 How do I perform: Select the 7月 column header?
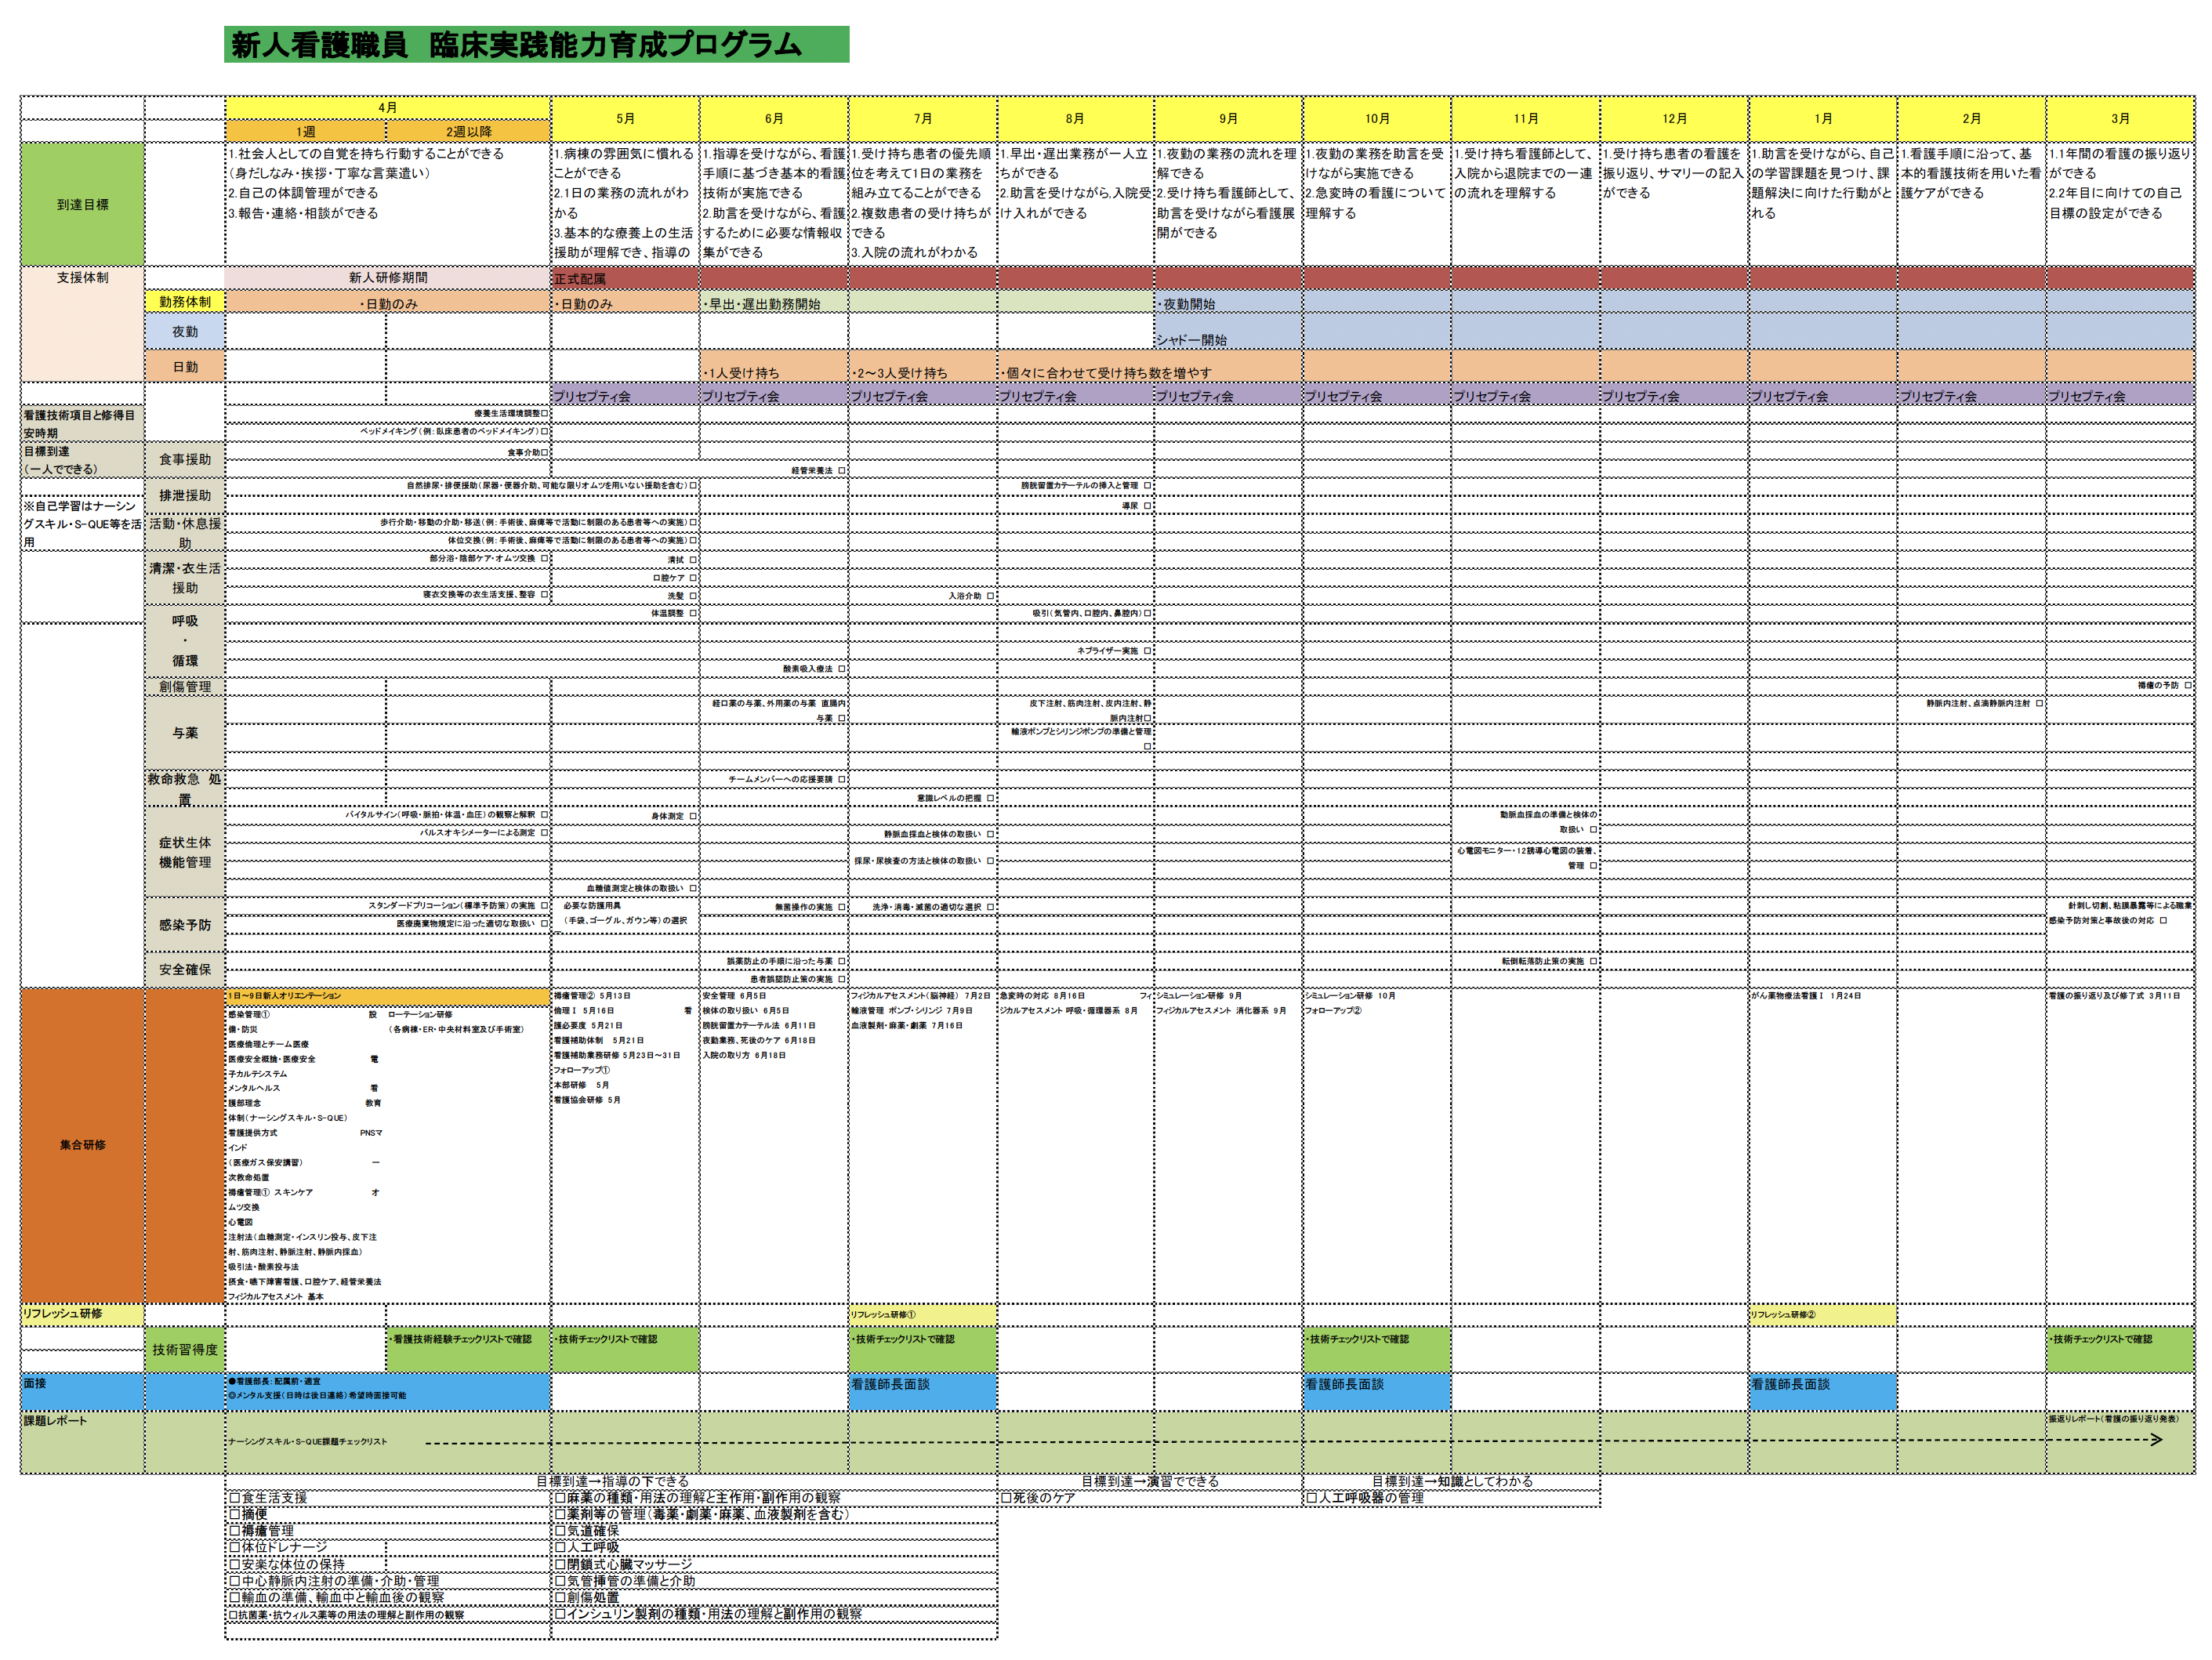coord(923,119)
